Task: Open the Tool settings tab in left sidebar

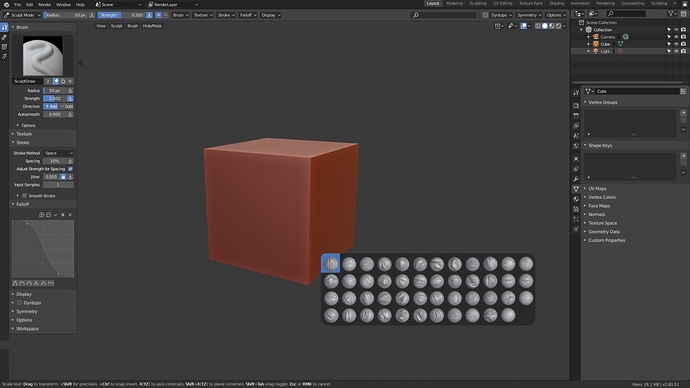Action: click(4, 27)
